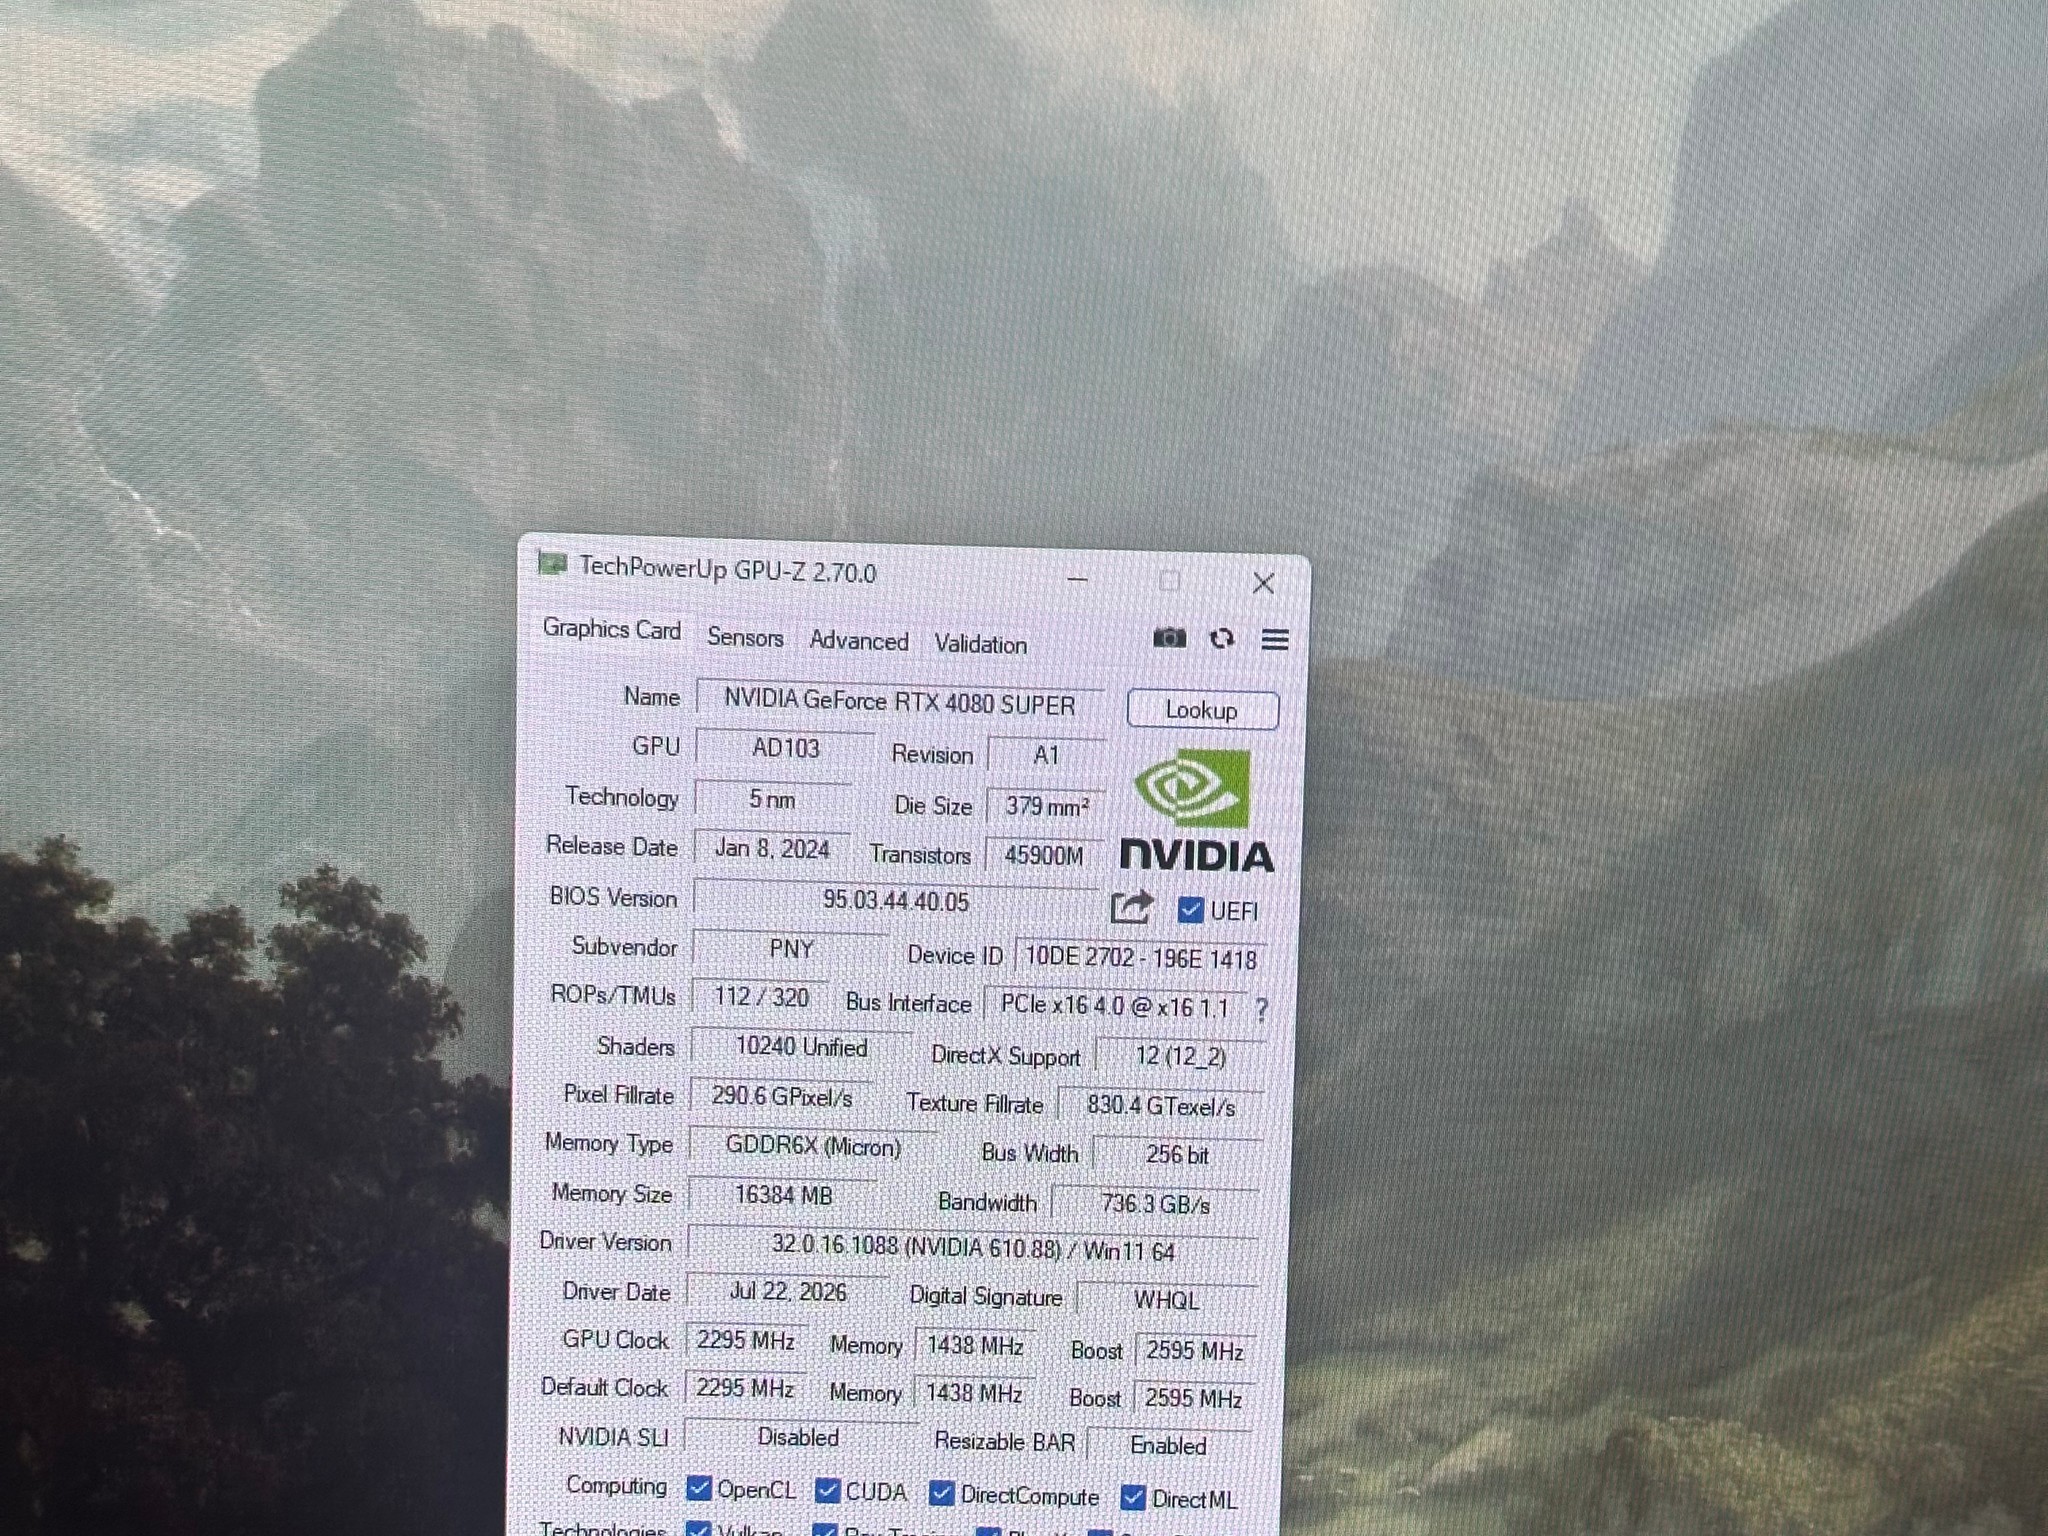The height and width of the screenshot is (1536, 2048).
Task: Toggle the CUDA checkbox
Action: click(x=827, y=1491)
